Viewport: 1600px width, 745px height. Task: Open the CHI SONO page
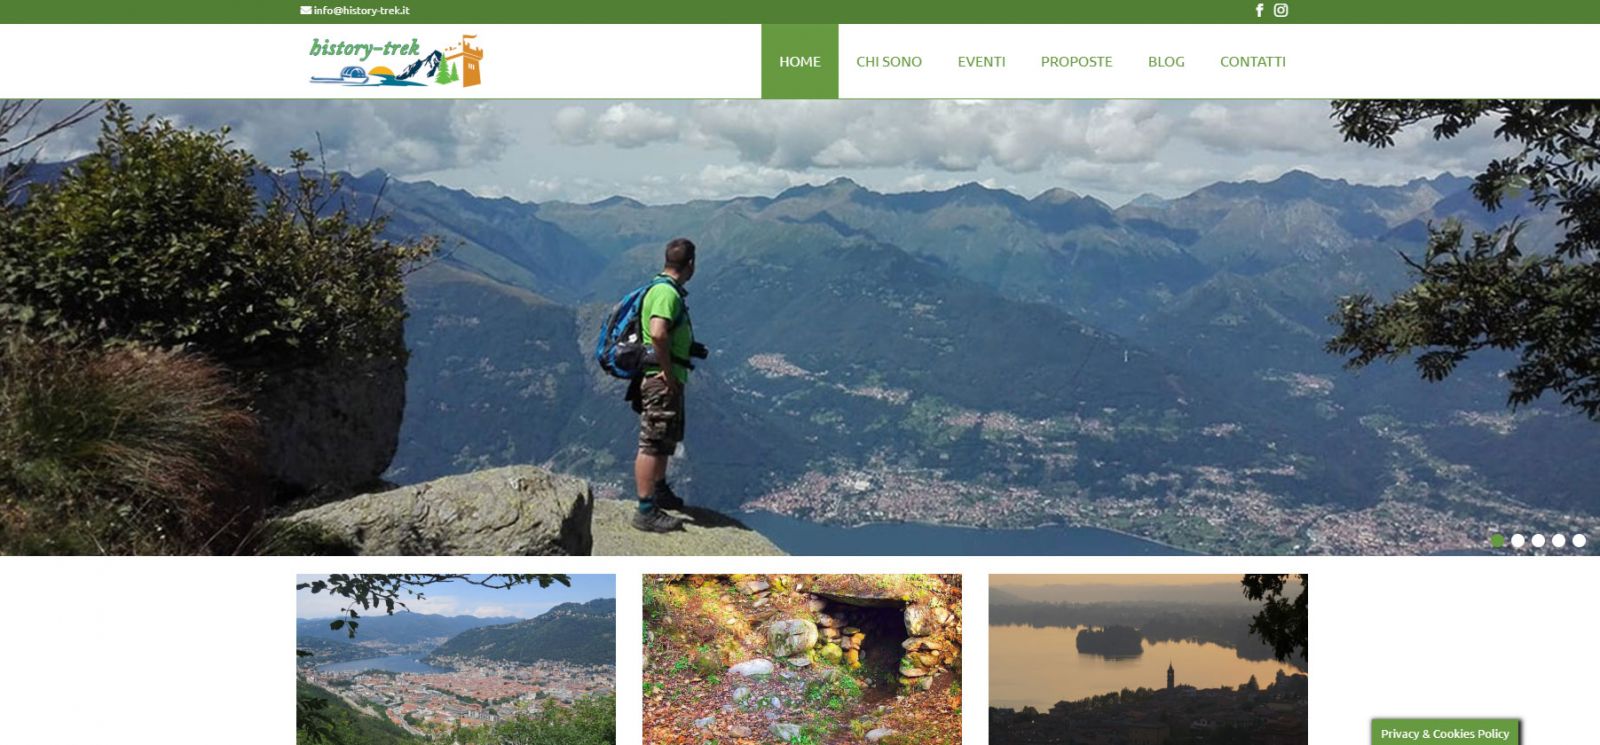[x=889, y=61]
